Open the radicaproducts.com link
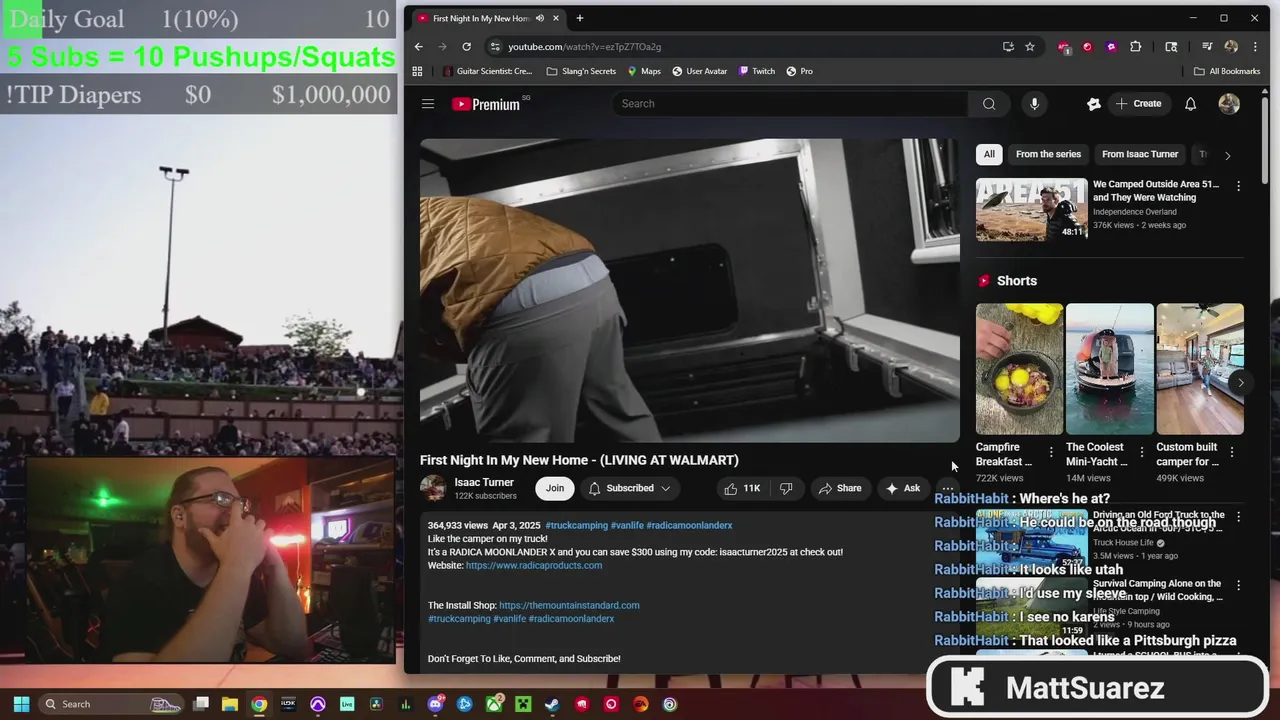The width and height of the screenshot is (1280, 720). coord(534,565)
